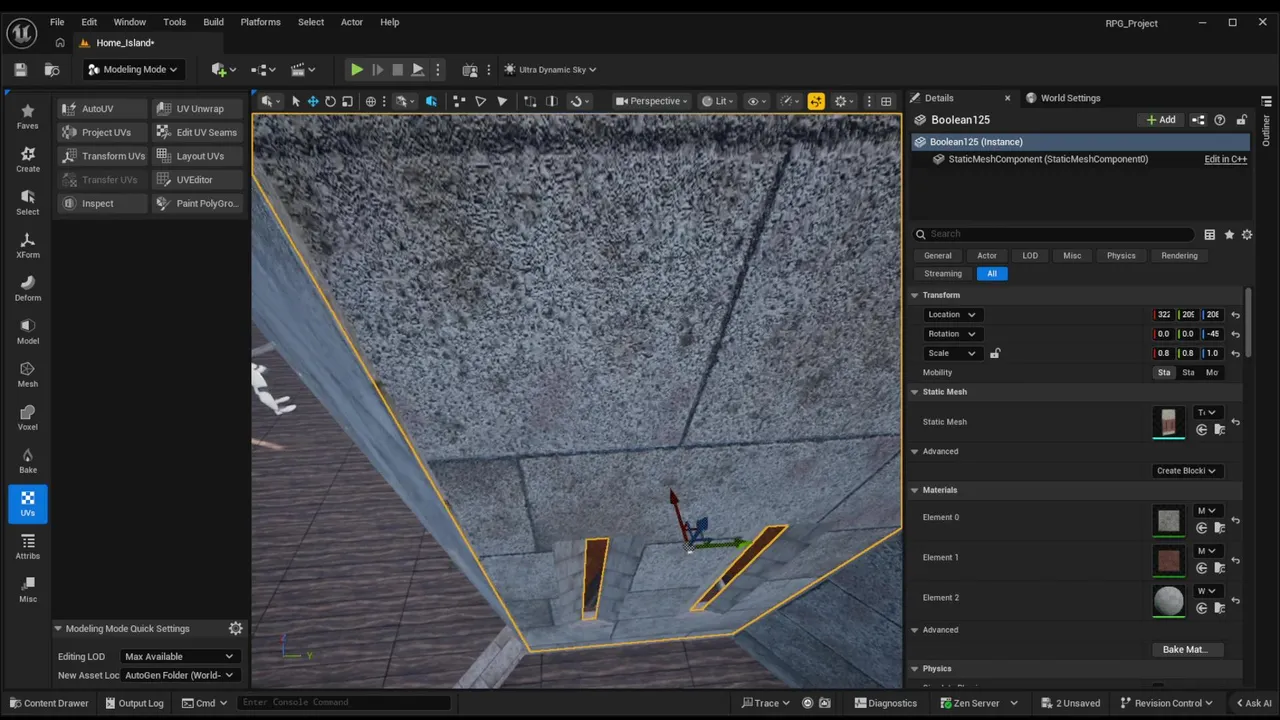Enable the Physics filter in Details
The image size is (1280, 720).
[1120, 256]
